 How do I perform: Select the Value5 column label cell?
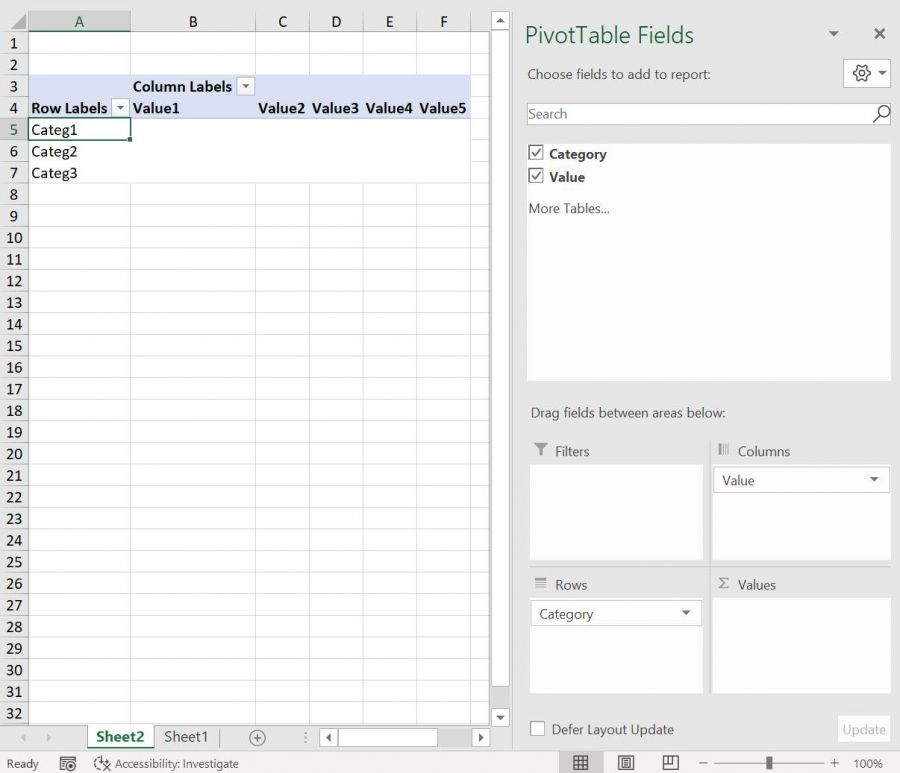[x=443, y=108]
